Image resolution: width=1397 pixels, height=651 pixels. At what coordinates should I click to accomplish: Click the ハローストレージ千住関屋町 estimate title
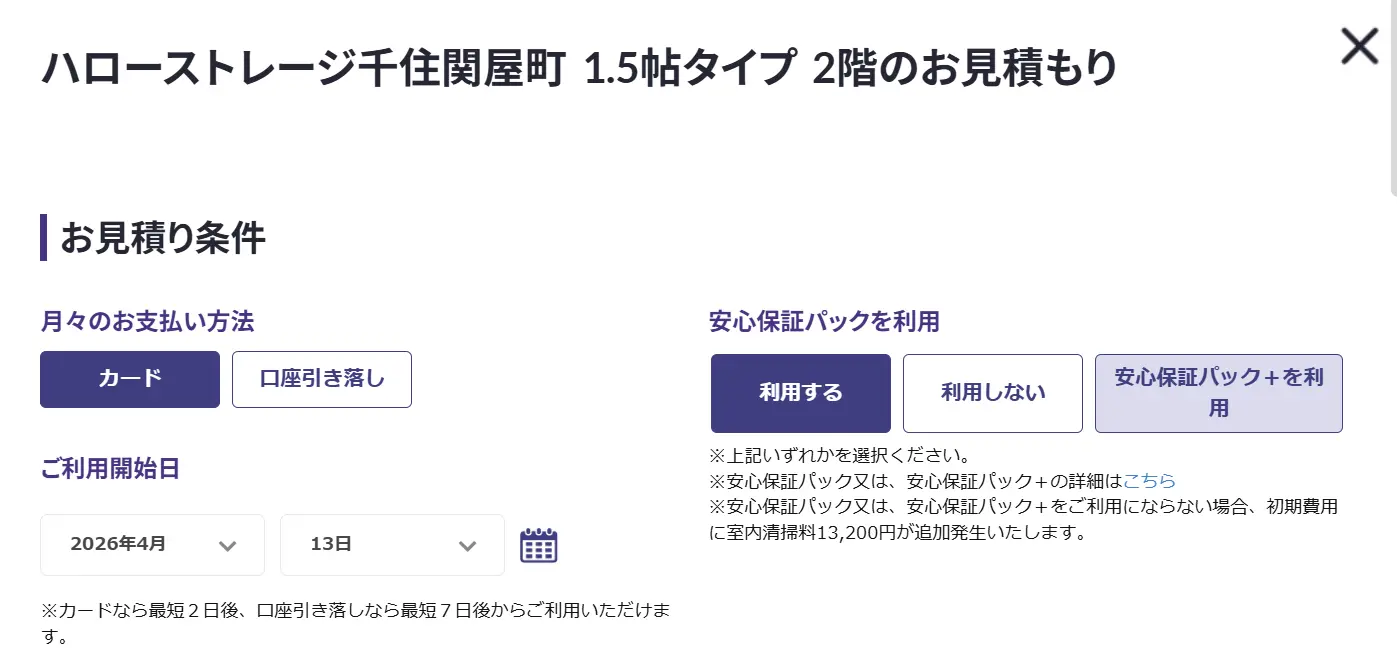[x=578, y=68]
